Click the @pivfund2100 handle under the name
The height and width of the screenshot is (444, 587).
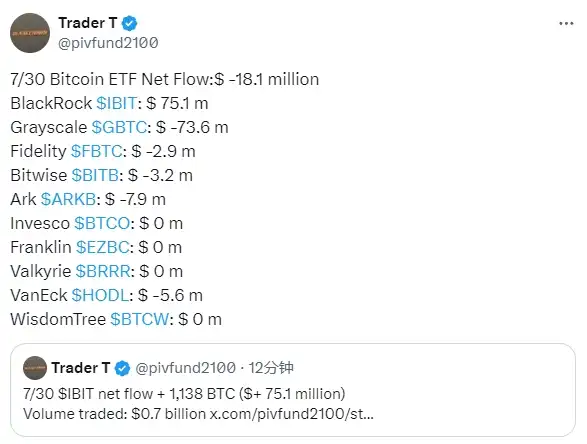(x=108, y=43)
